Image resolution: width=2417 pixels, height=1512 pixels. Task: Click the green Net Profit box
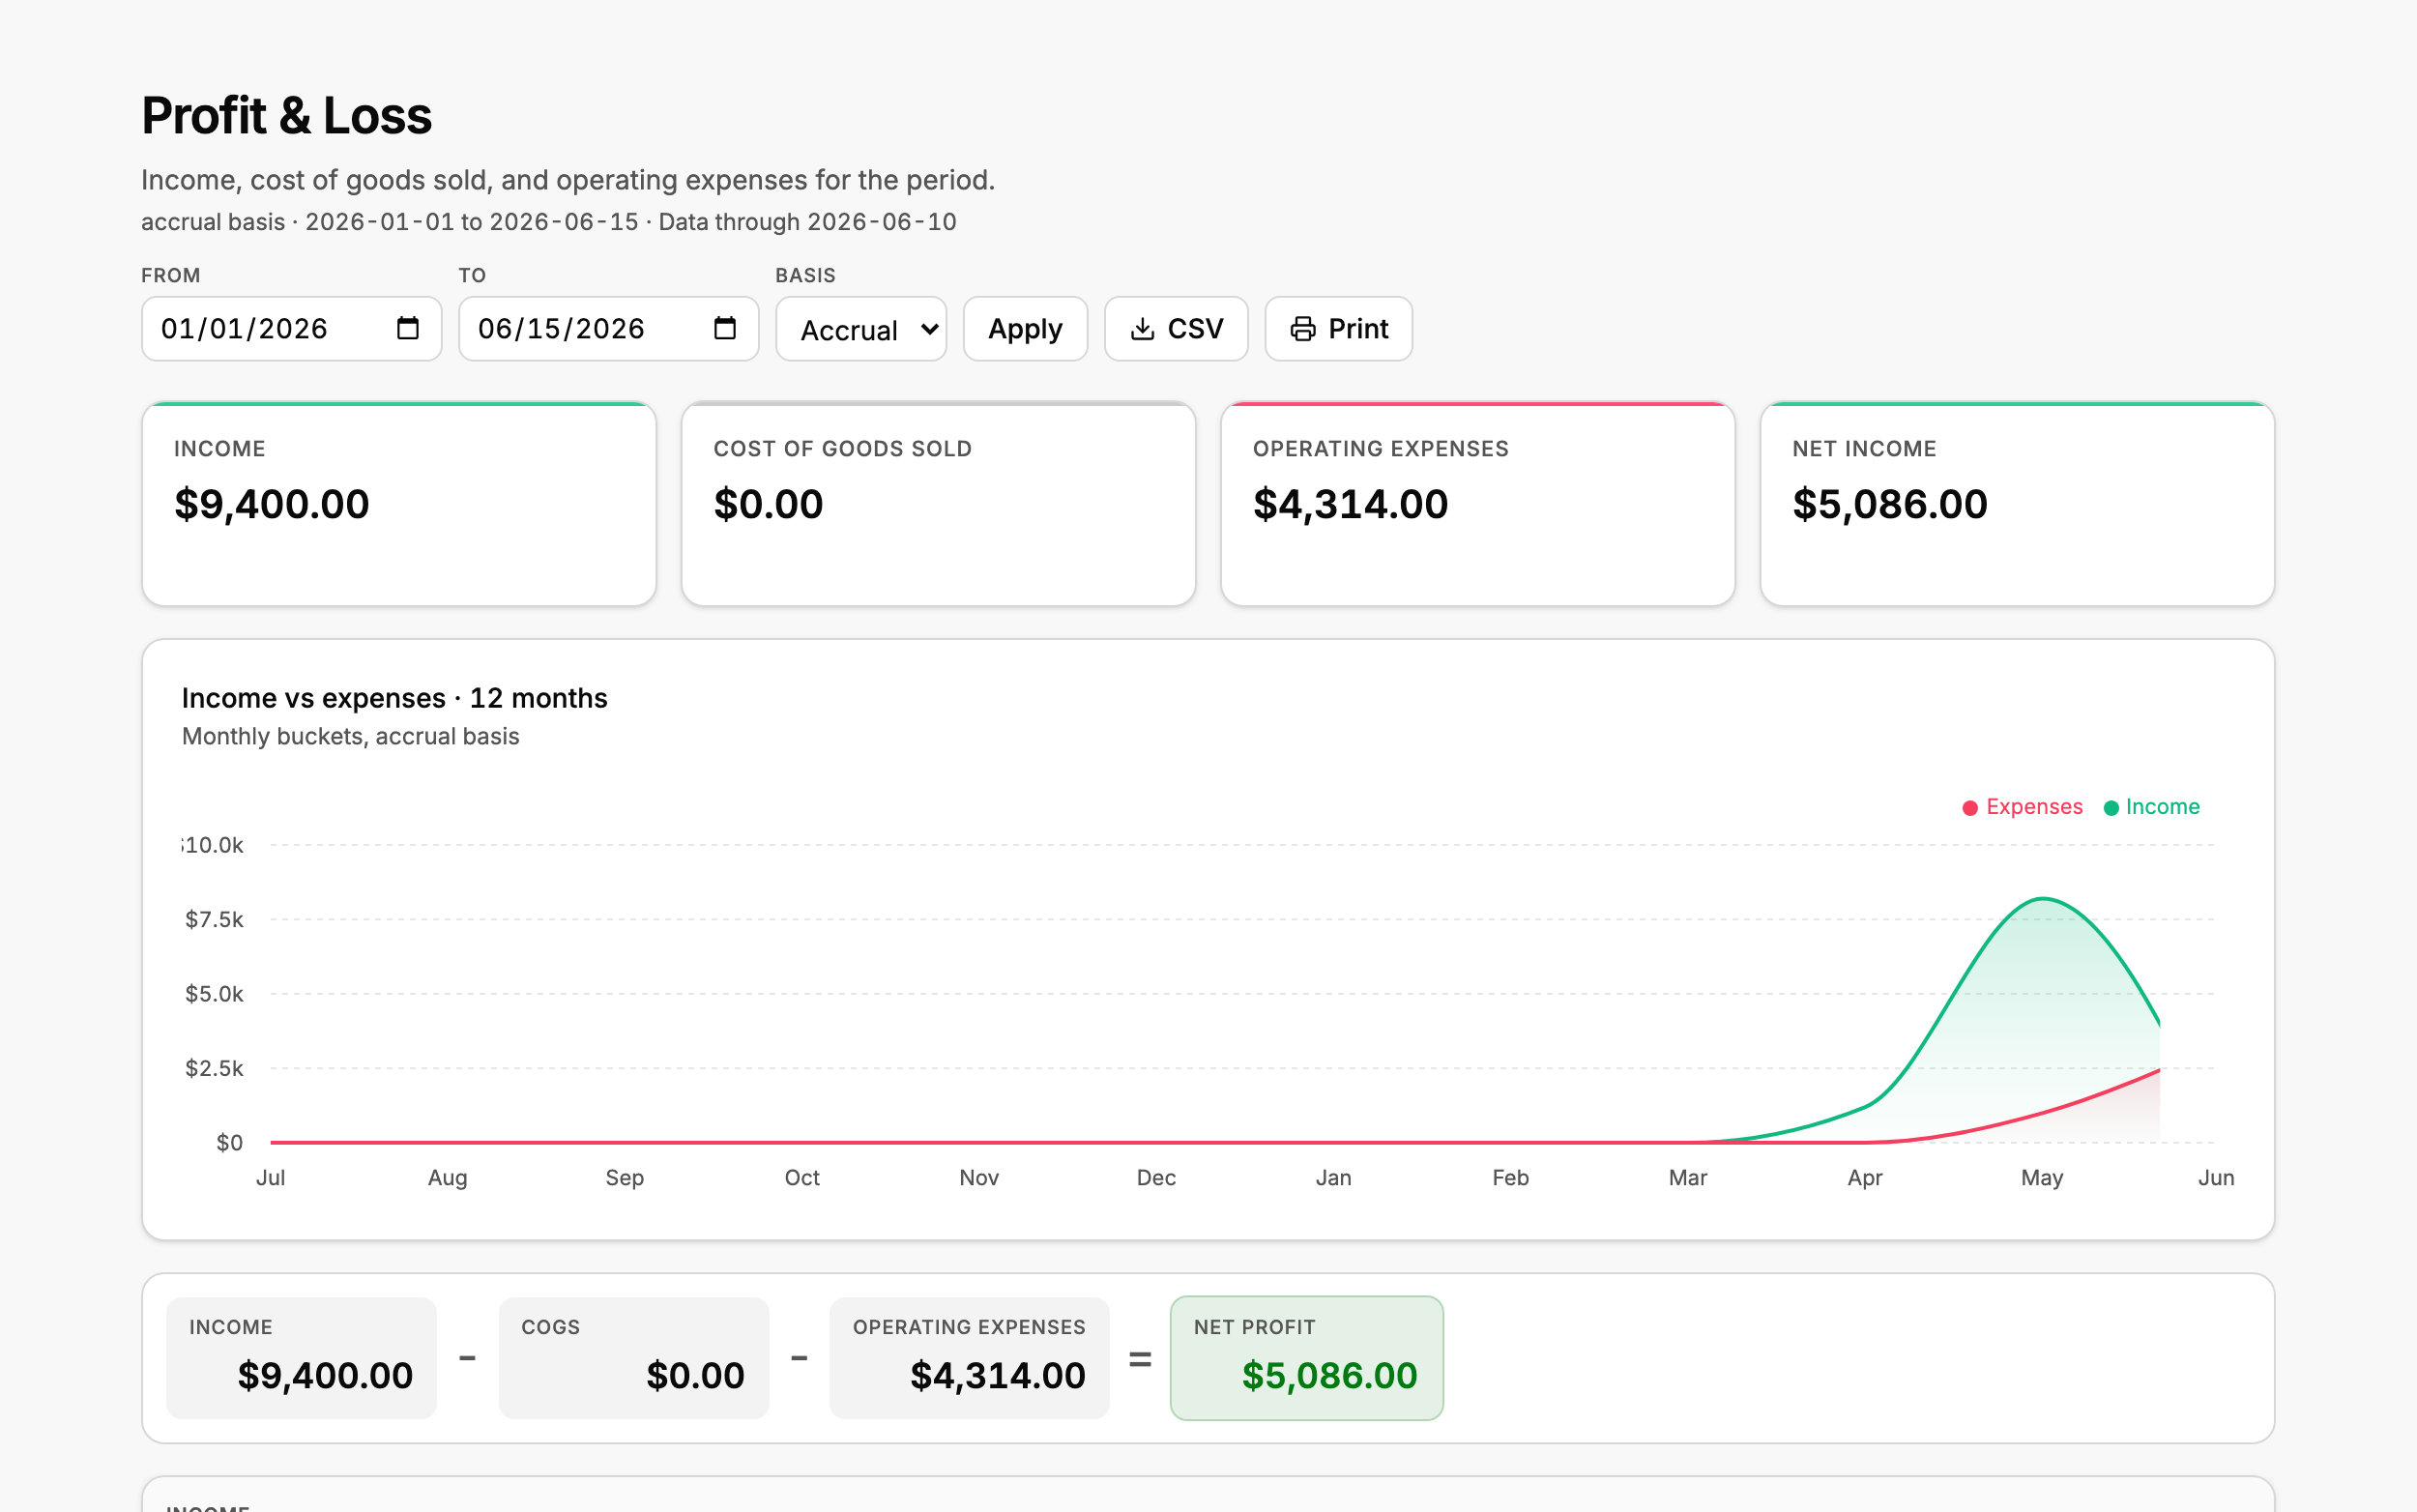coord(1306,1357)
